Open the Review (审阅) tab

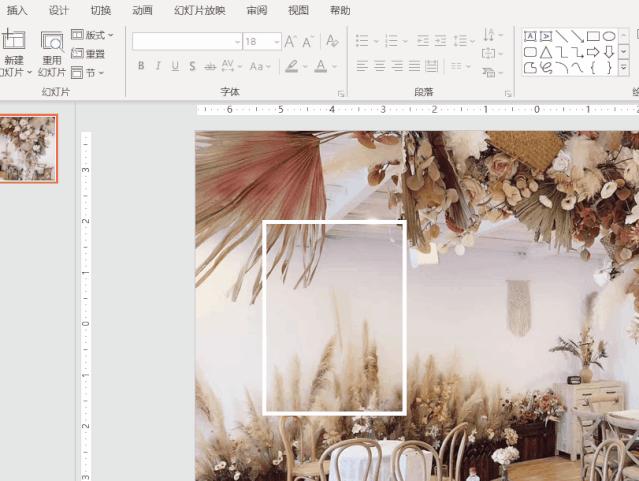(x=257, y=10)
